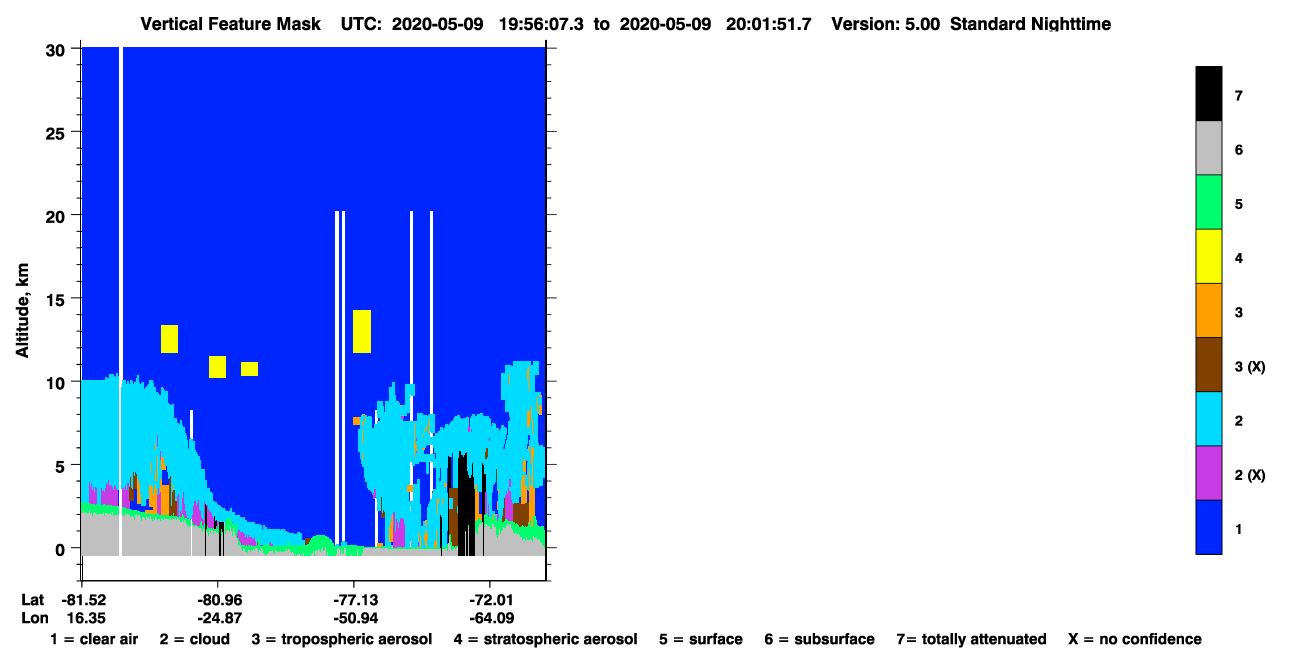Click the longitude value -50.94
The image size is (1300, 667).
click(x=354, y=618)
